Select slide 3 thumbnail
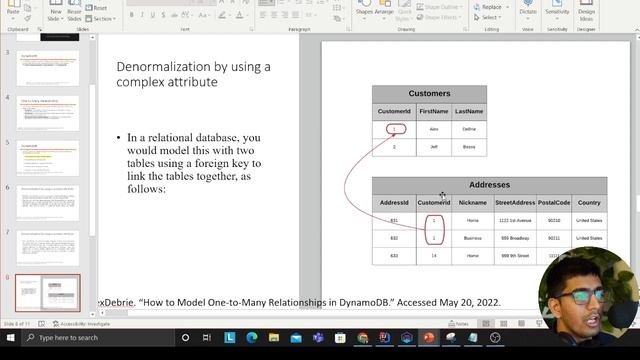 48,68
